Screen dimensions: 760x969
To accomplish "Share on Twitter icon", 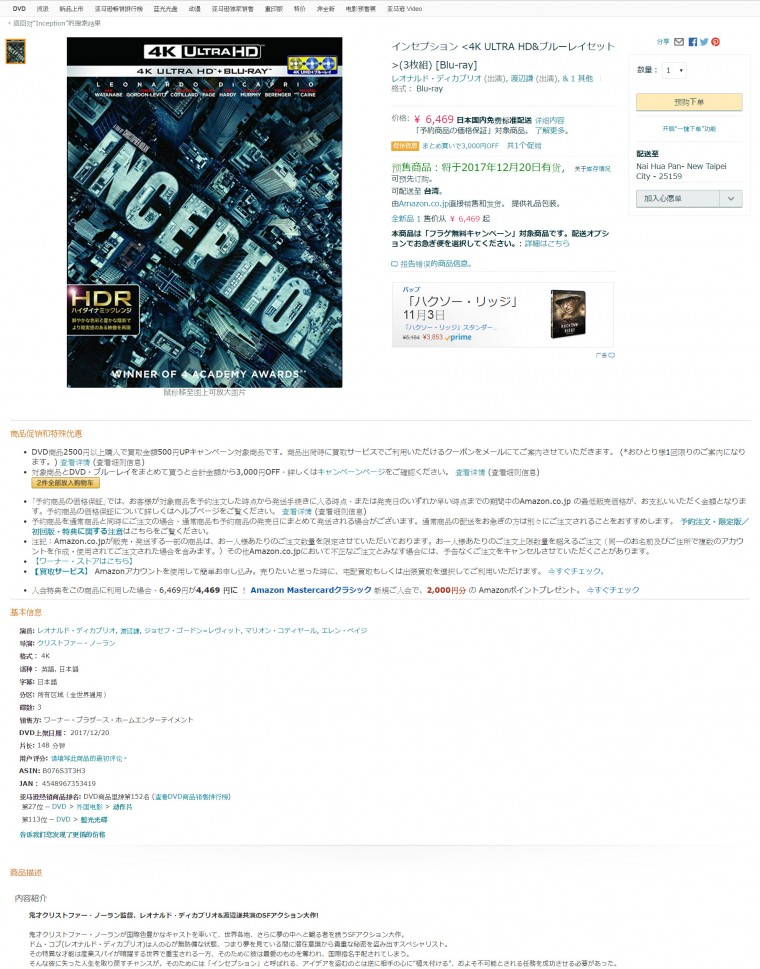I will (704, 42).
